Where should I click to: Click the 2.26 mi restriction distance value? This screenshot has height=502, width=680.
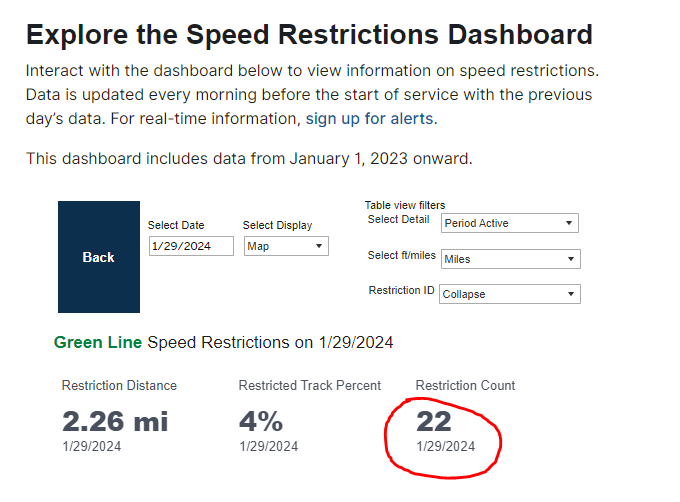(x=115, y=421)
